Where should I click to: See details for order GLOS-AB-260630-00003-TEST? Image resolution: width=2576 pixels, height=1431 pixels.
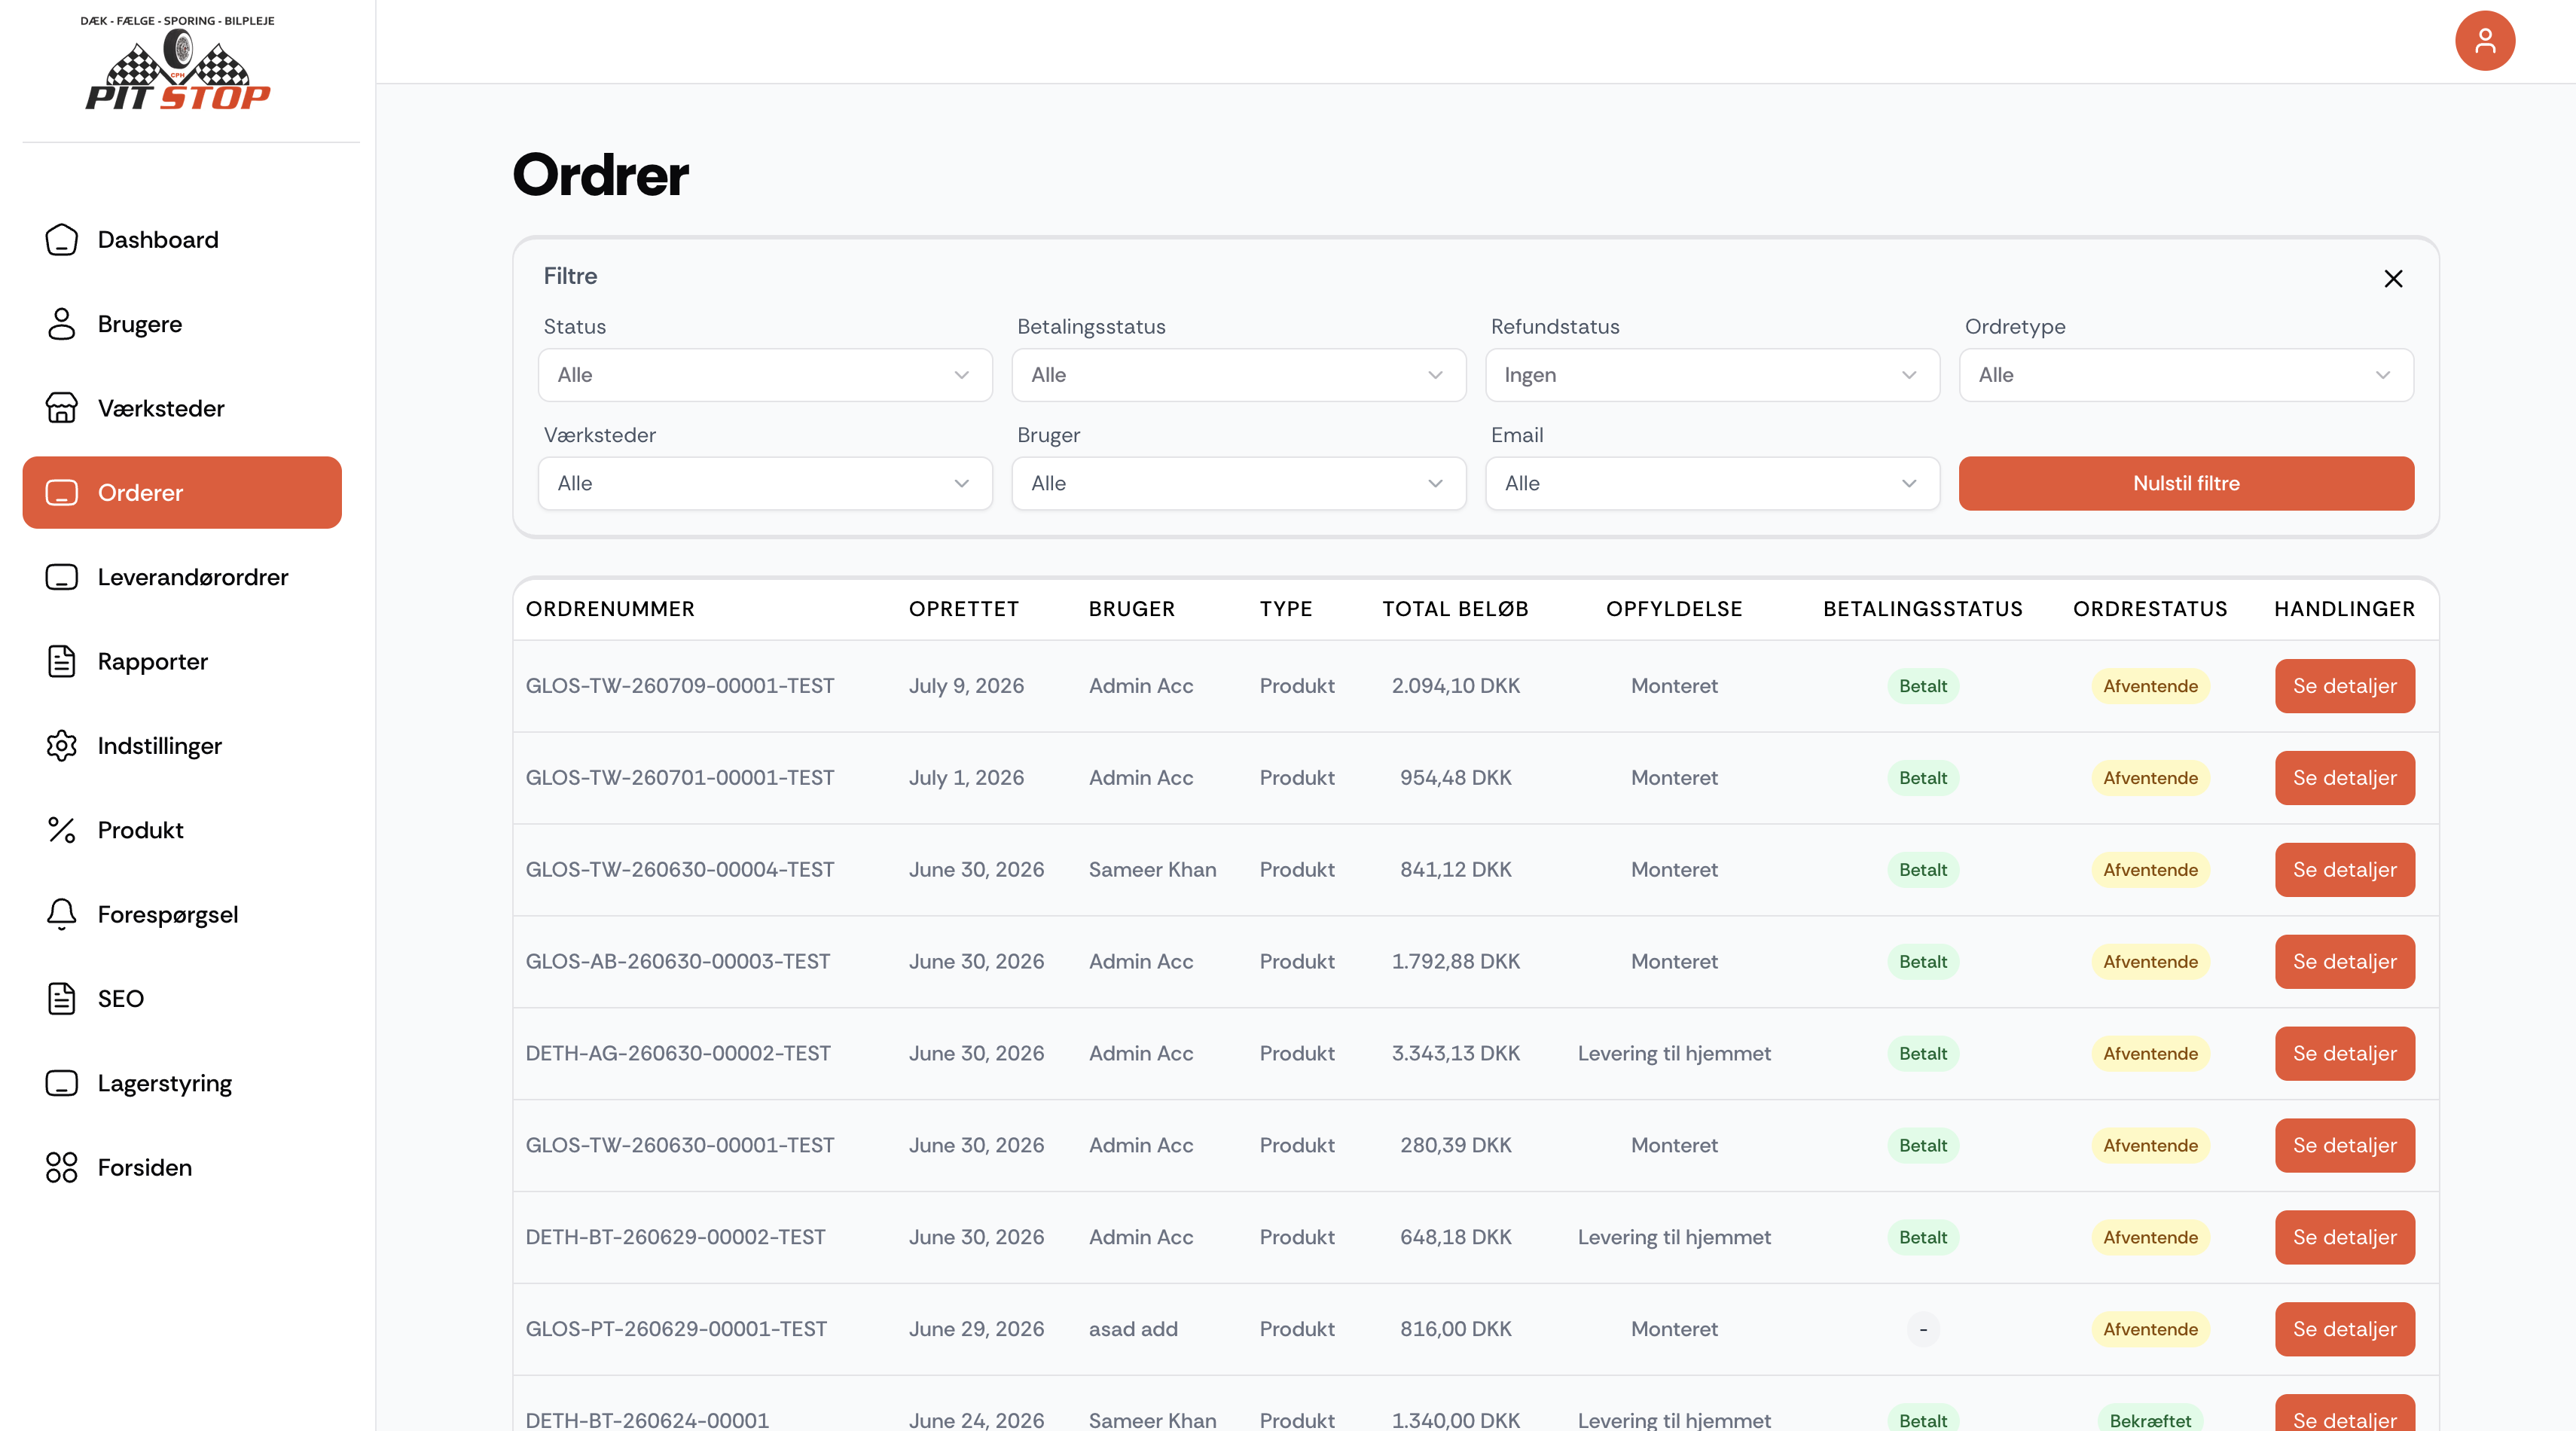click(x=2344, y=961)
